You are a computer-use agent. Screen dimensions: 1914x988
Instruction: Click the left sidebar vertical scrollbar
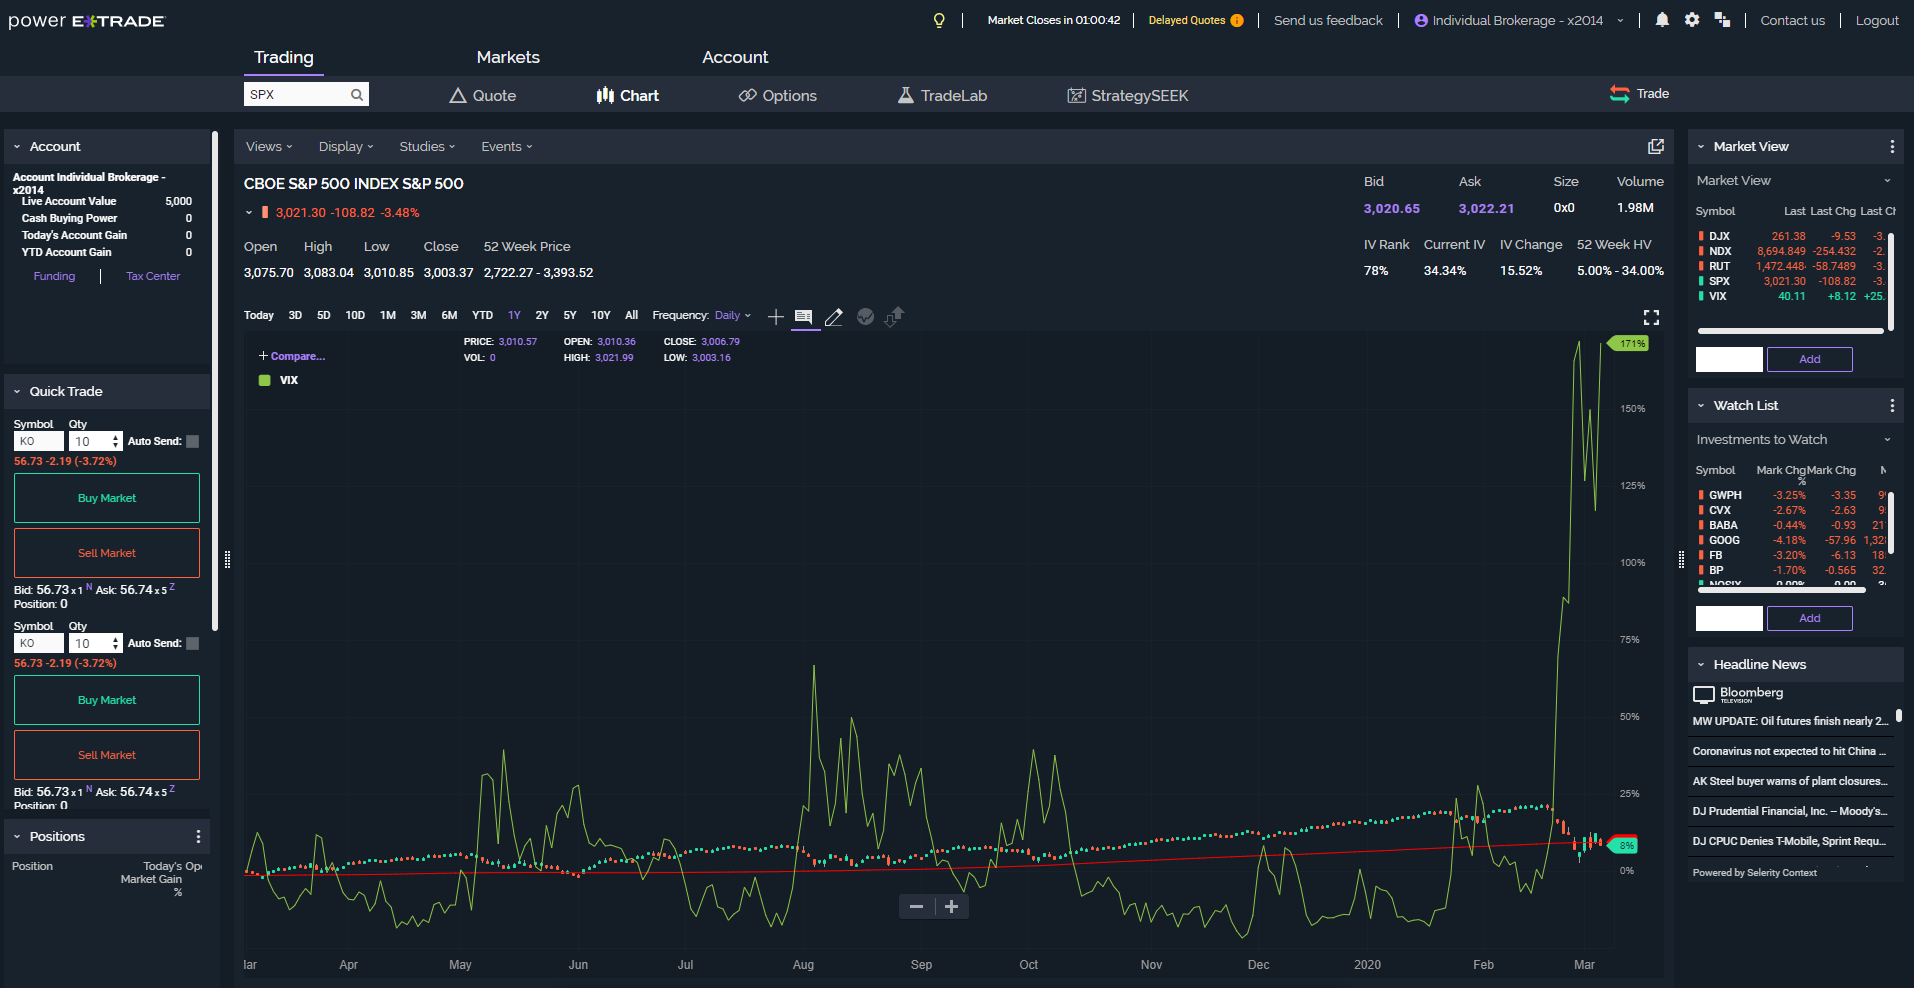214,380
